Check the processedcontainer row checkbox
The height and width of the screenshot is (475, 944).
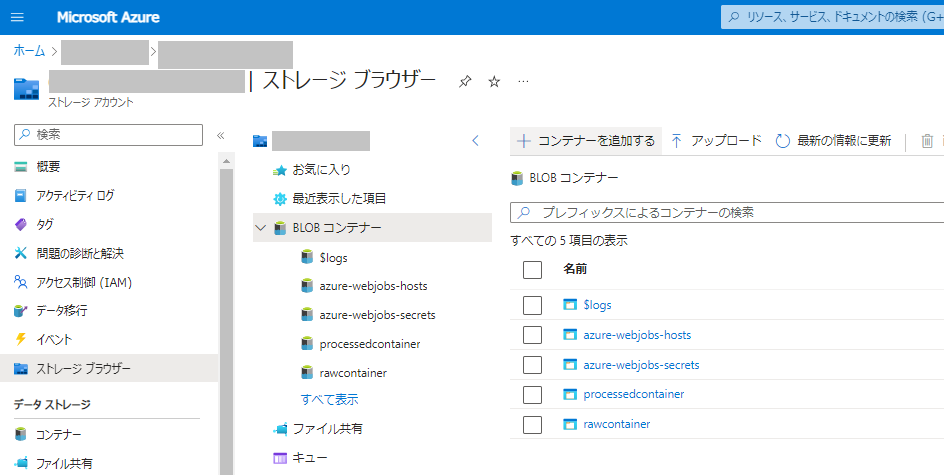point(532,394)
